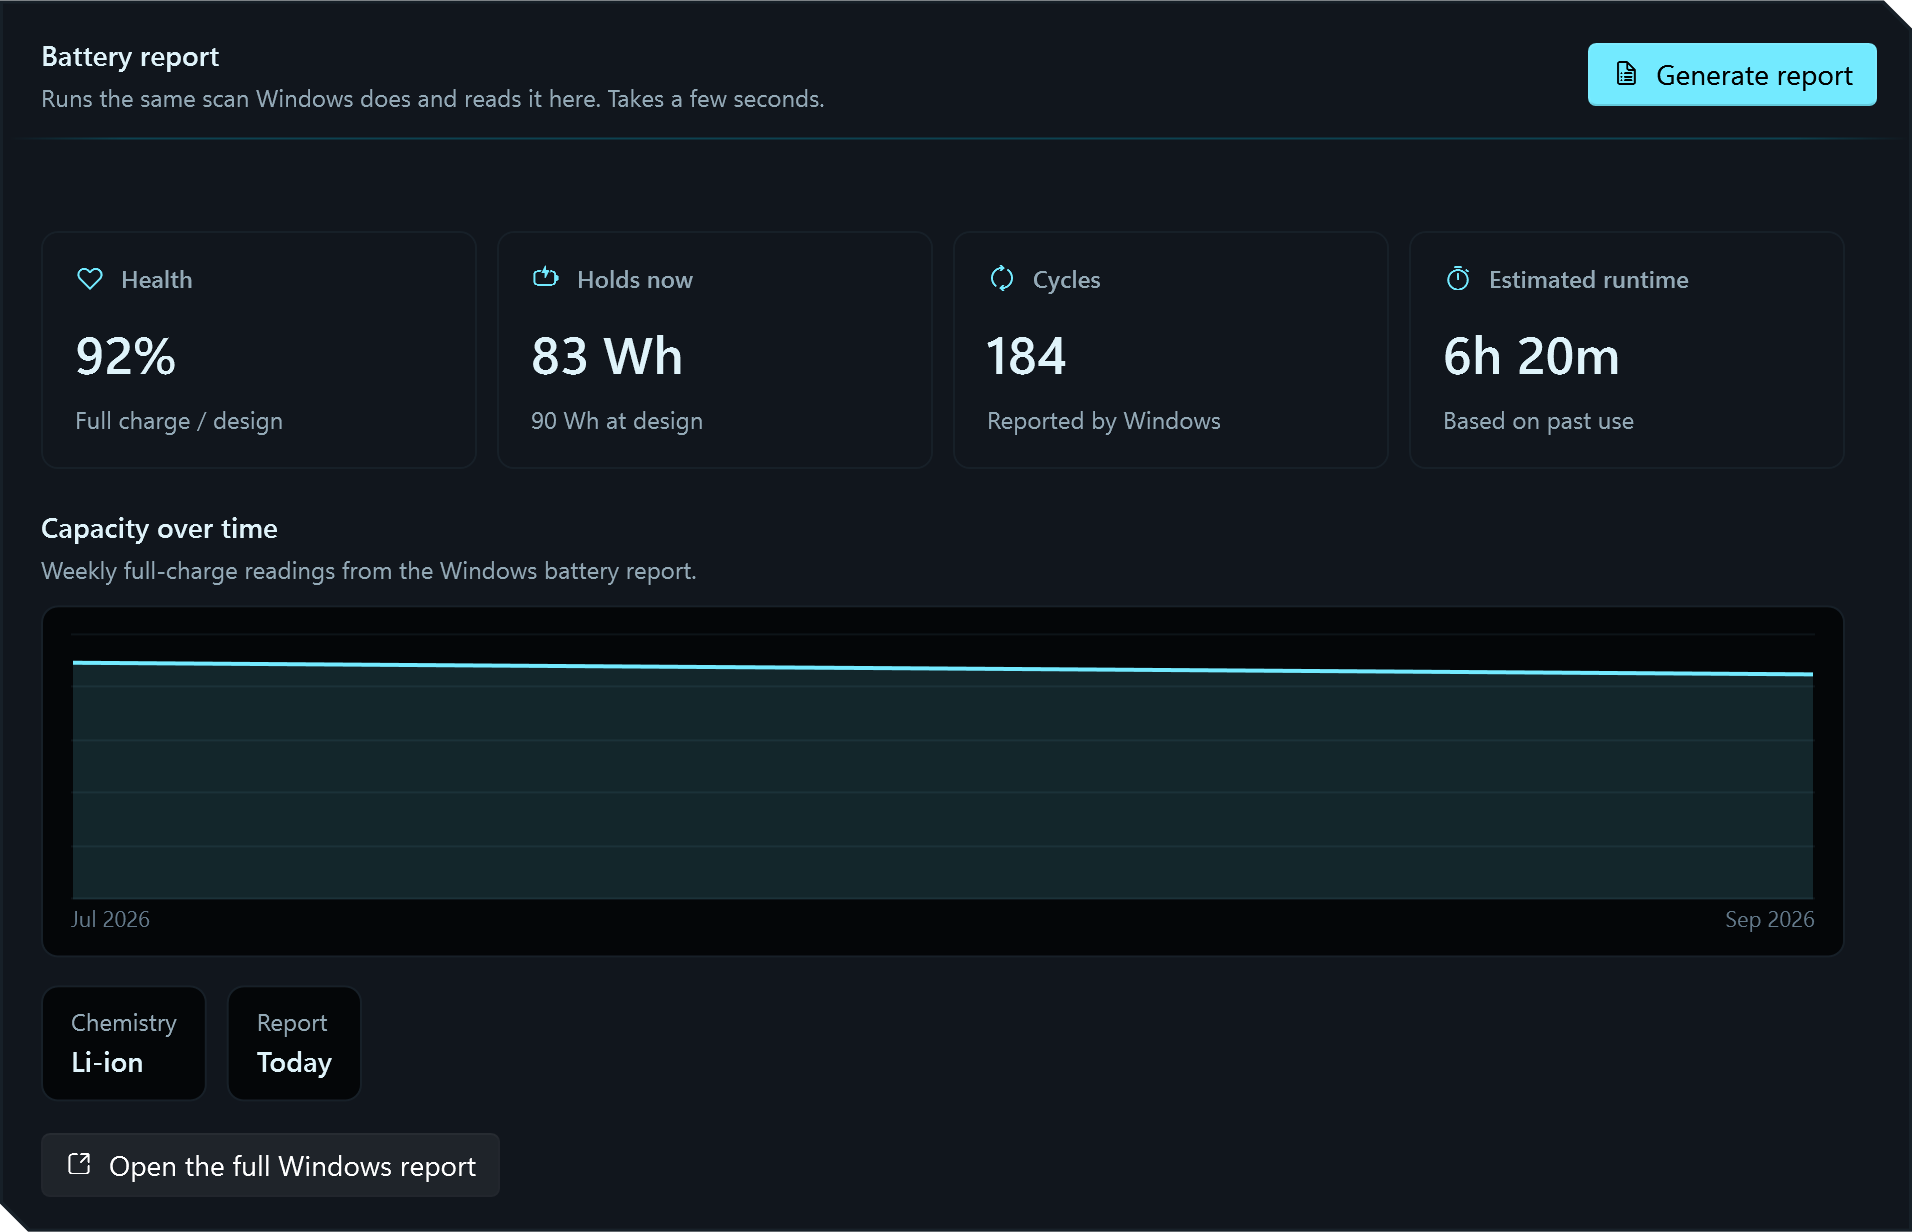Image resolution: width=1912 pixels, height=1232 pixels.
Task: Click the Cycles label
Action: 1066,280
